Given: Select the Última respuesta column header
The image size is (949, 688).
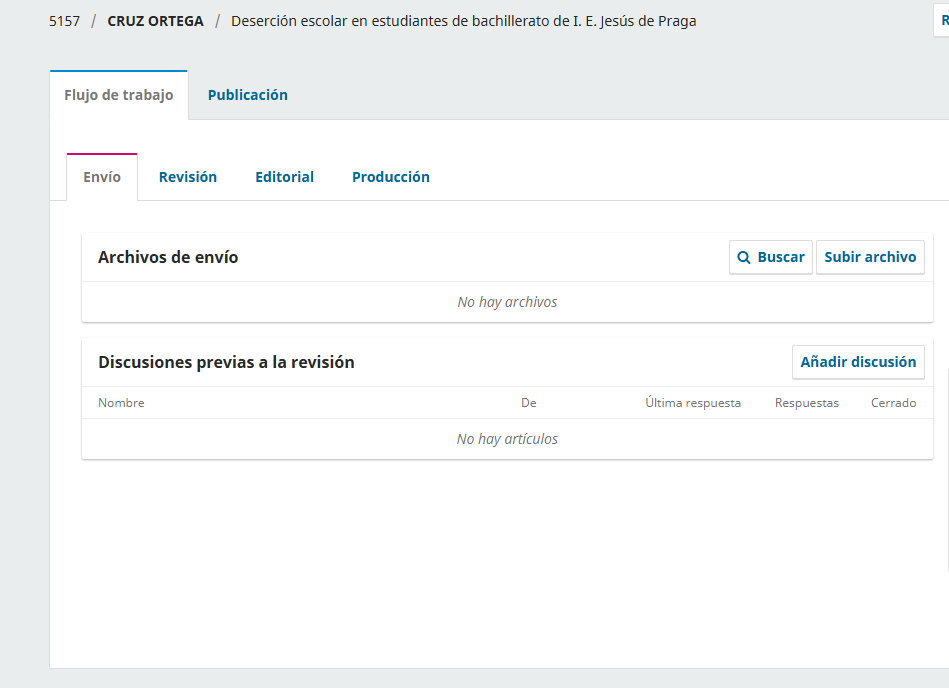Looking at the screenshot, I should tap(693, 403).
